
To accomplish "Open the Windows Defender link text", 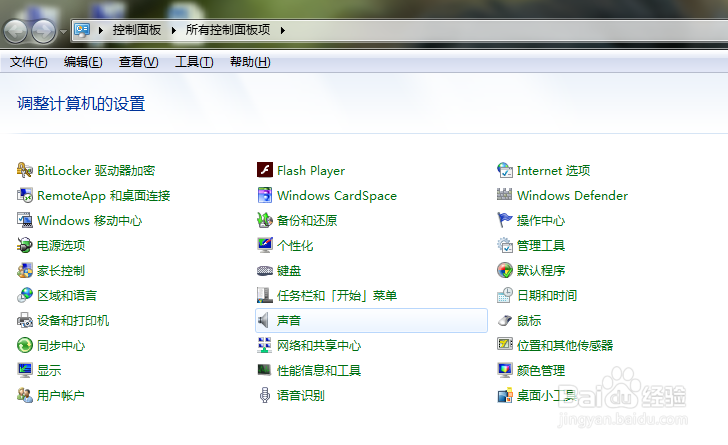I will coord(572,196).
